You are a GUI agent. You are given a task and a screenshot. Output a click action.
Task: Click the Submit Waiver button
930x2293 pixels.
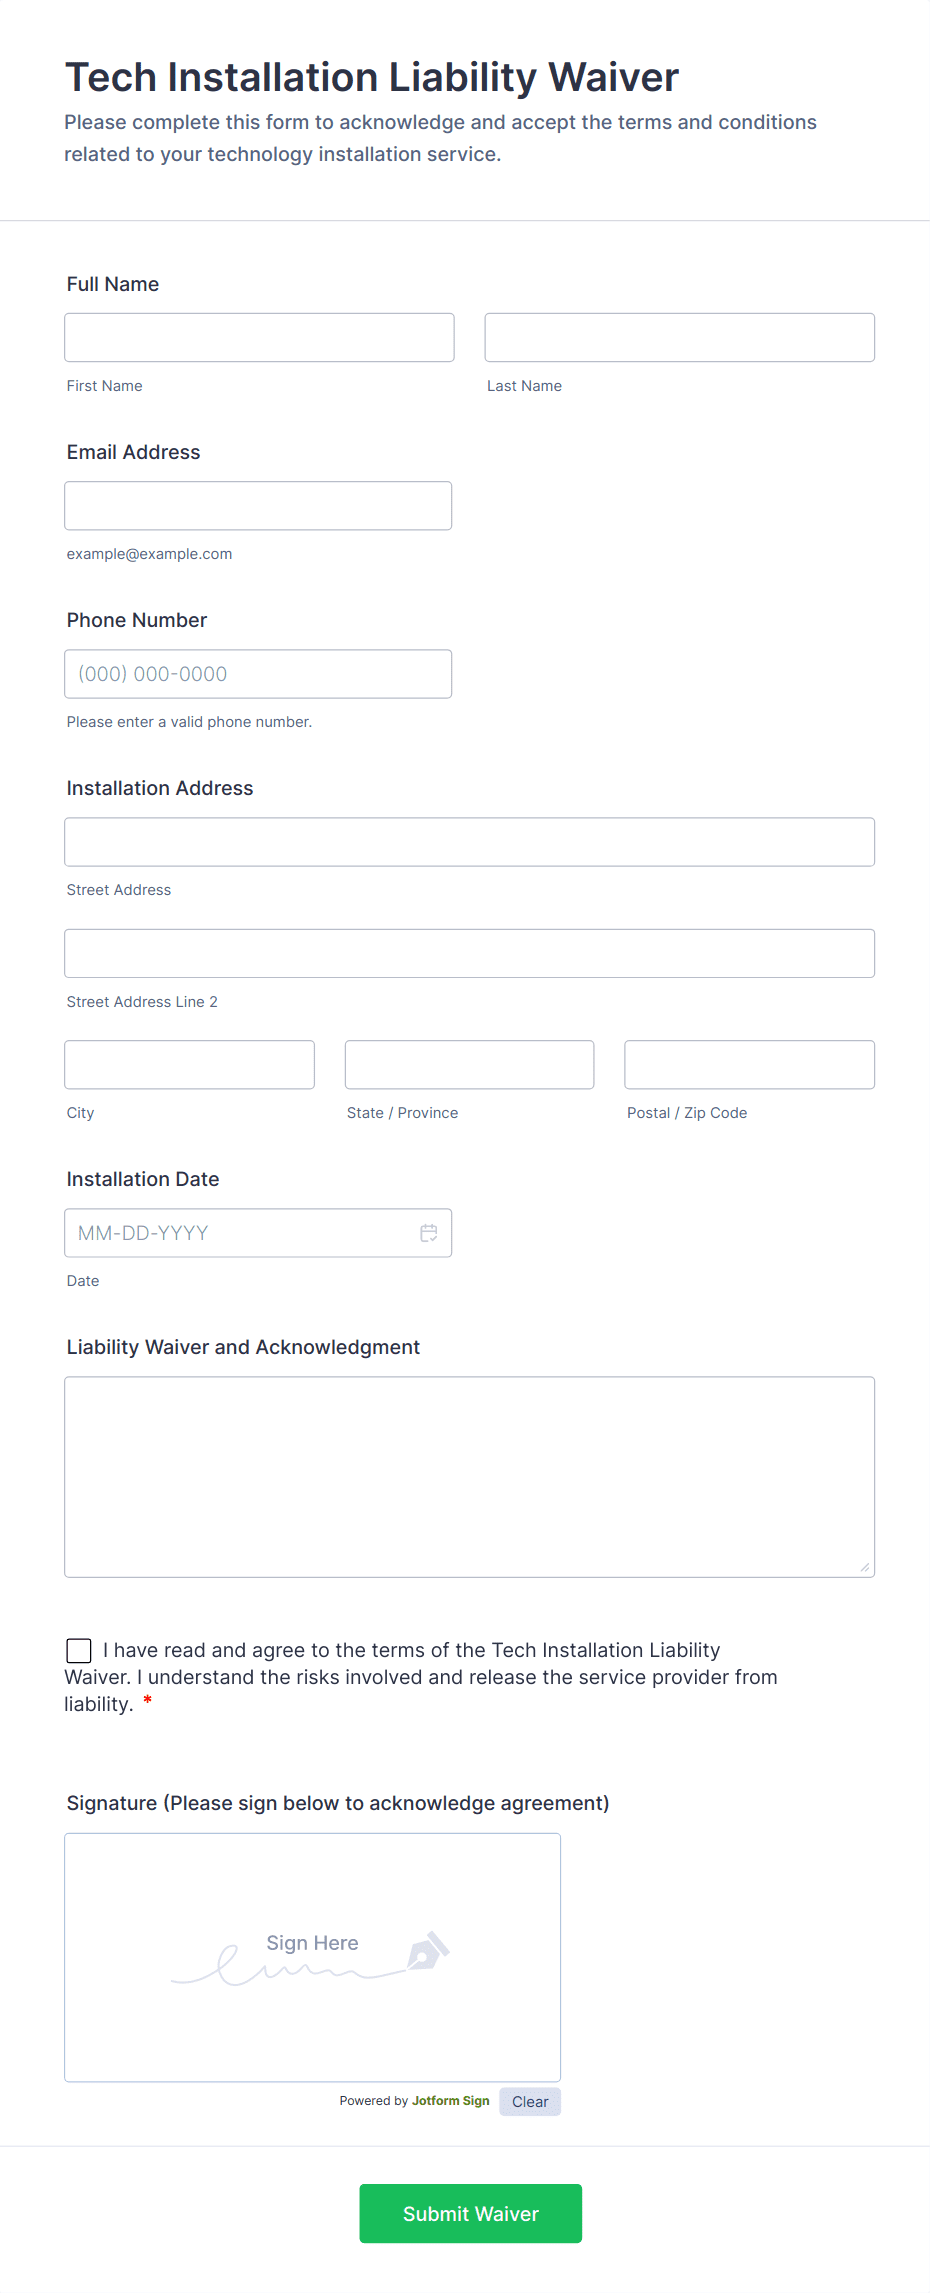pos(470,2213)
